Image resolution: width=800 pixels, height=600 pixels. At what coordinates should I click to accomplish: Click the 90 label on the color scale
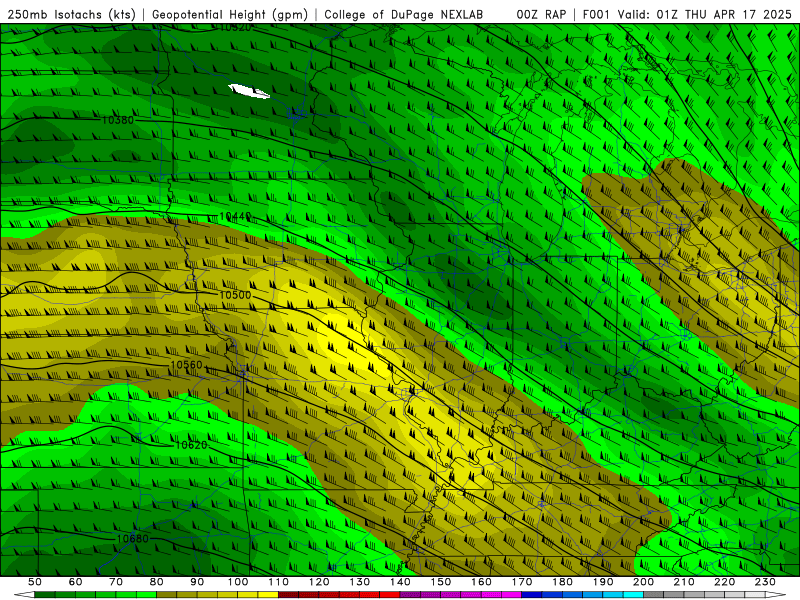(197, 582)
